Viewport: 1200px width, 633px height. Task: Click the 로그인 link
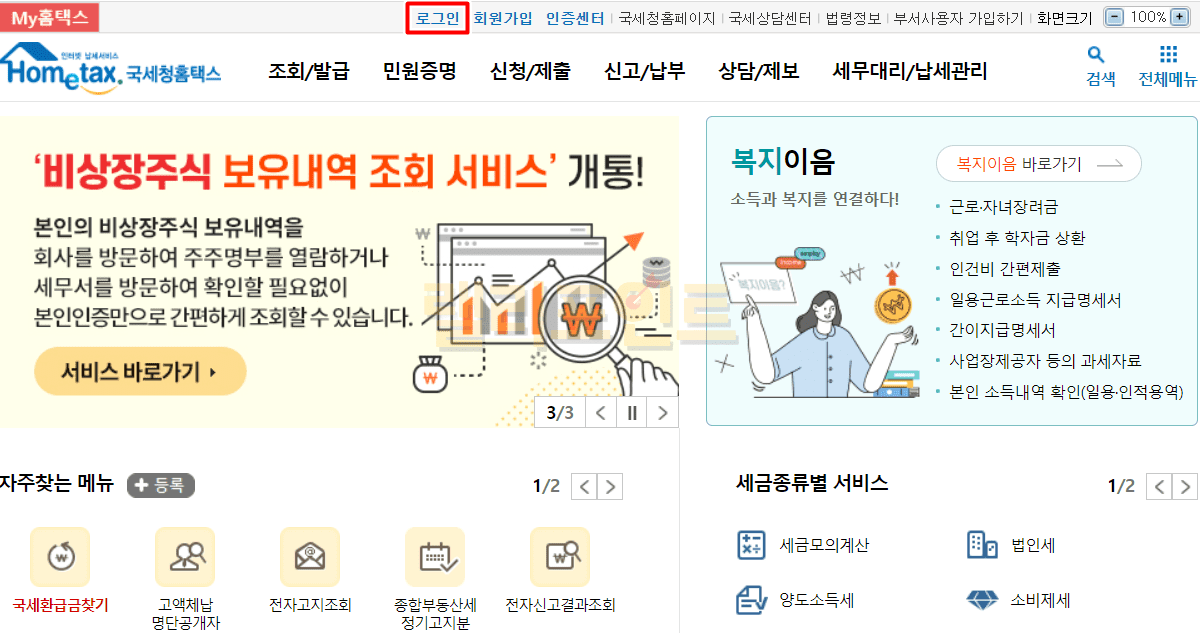437,18
